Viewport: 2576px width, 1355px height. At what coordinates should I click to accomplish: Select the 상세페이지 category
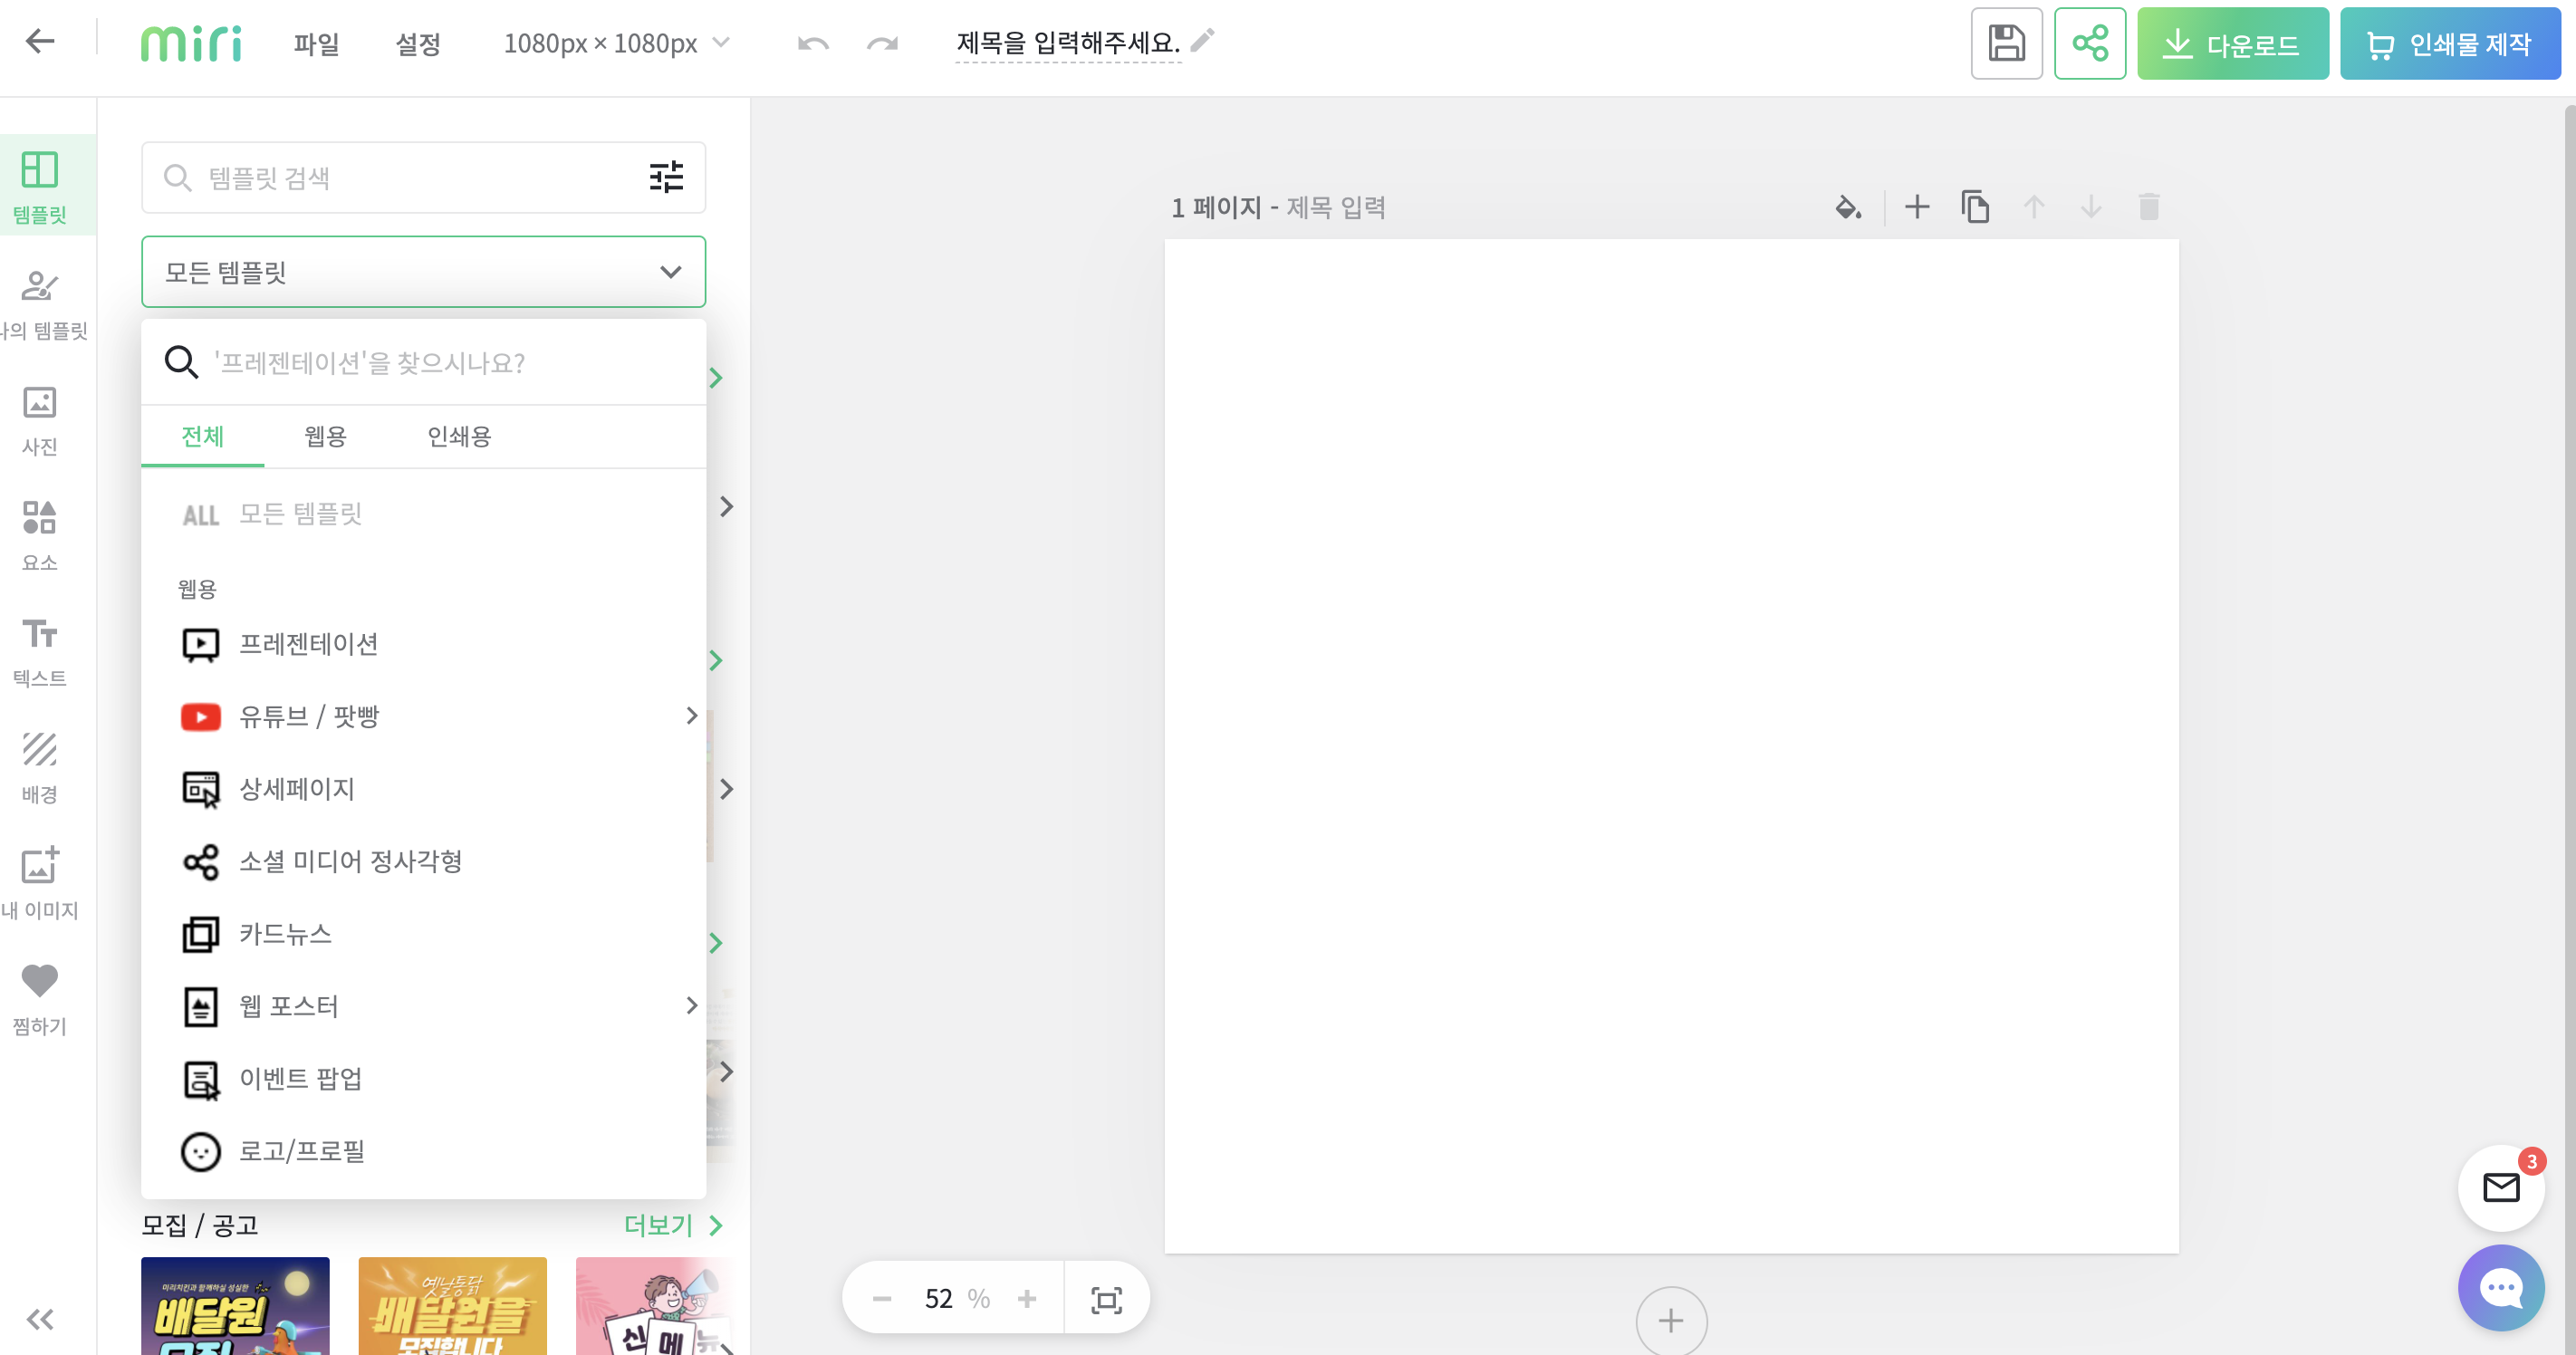tap(423, 789)
